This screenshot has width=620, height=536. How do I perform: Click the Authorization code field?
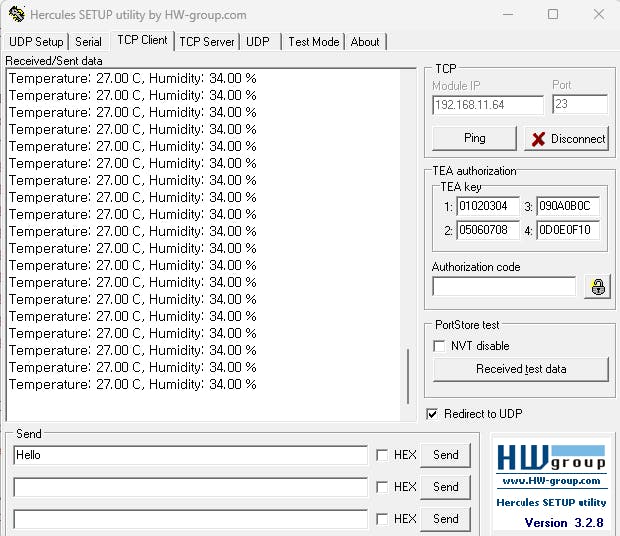click(504, 287)
